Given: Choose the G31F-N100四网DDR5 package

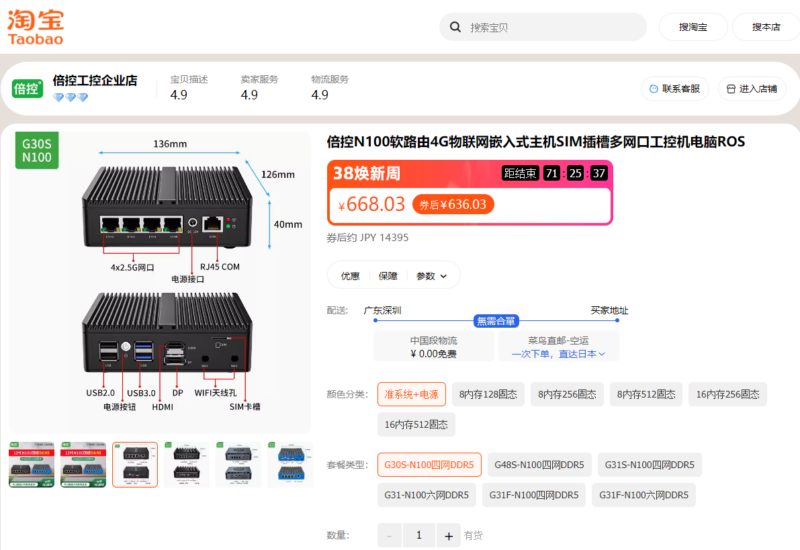Looking at the screenshot, I should (x=534, y=495).
